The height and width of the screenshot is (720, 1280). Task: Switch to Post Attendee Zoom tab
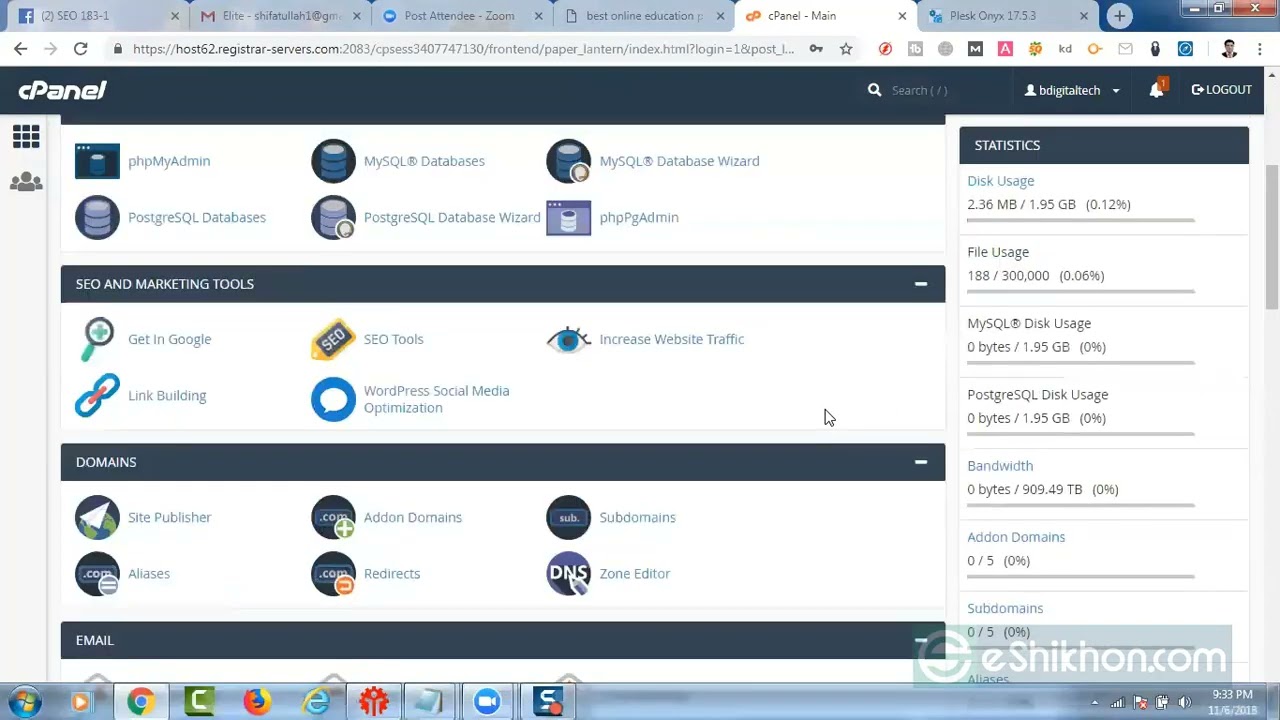pyautogui.click(x=460, y=16)
